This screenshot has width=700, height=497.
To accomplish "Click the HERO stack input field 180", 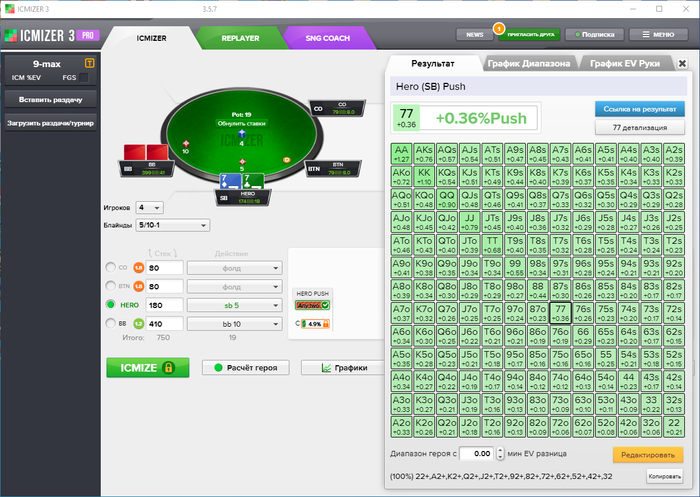I will (x=164, y=305).
